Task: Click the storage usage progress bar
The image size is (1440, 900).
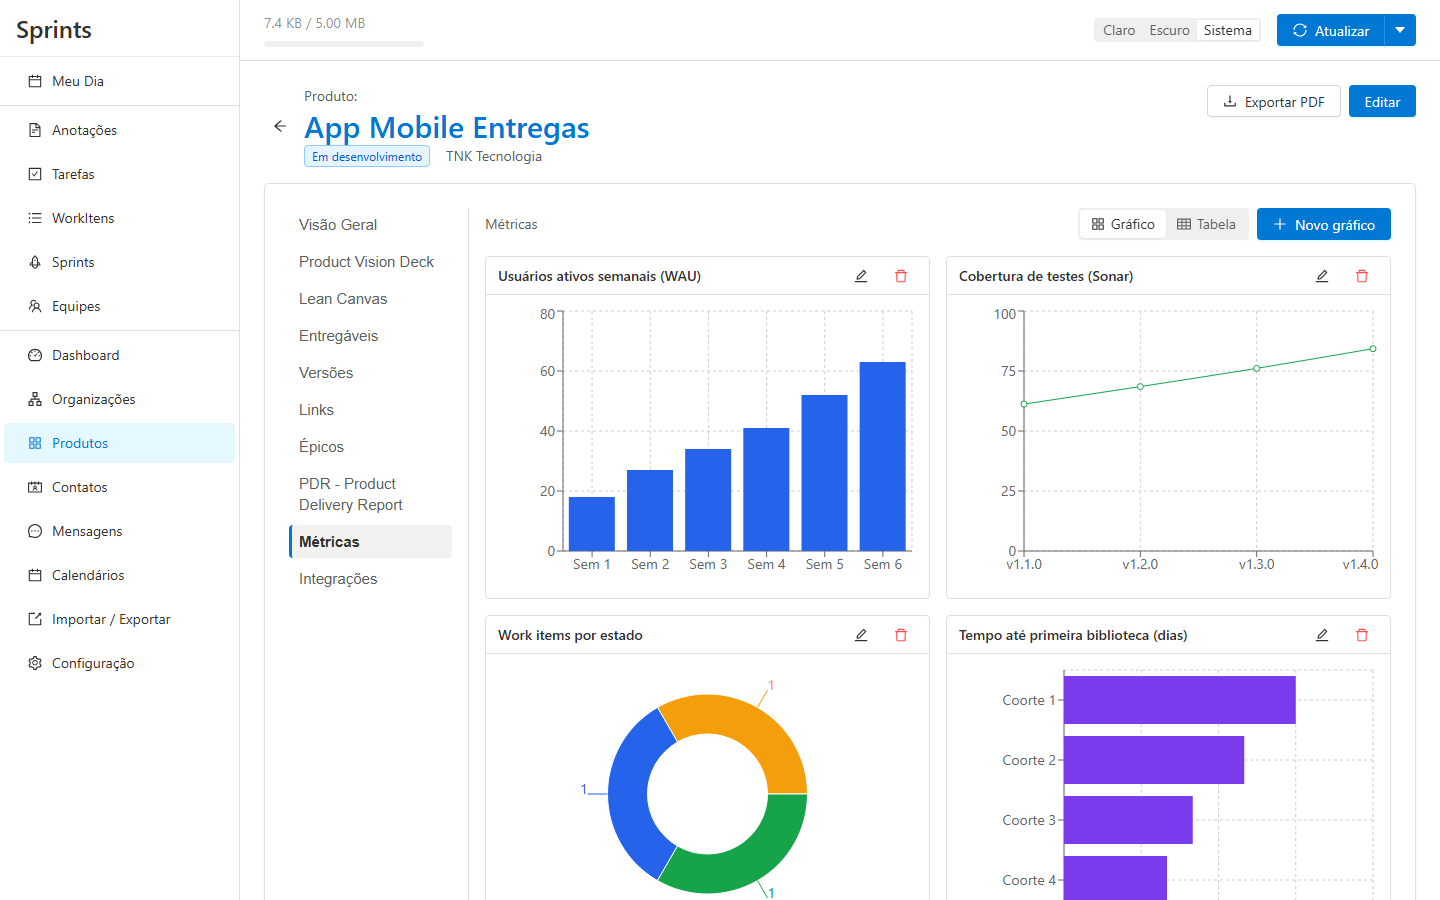Action: [344, 44]
